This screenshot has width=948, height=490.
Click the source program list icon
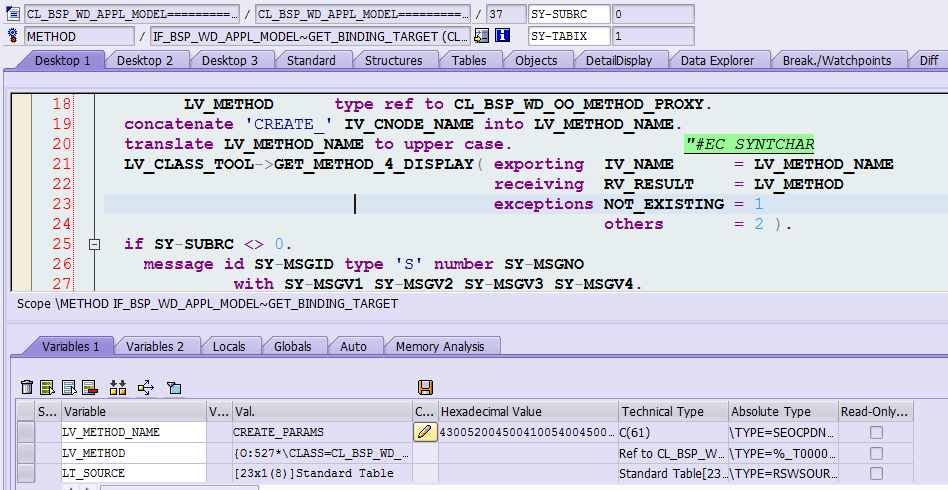tap(12, 13)
